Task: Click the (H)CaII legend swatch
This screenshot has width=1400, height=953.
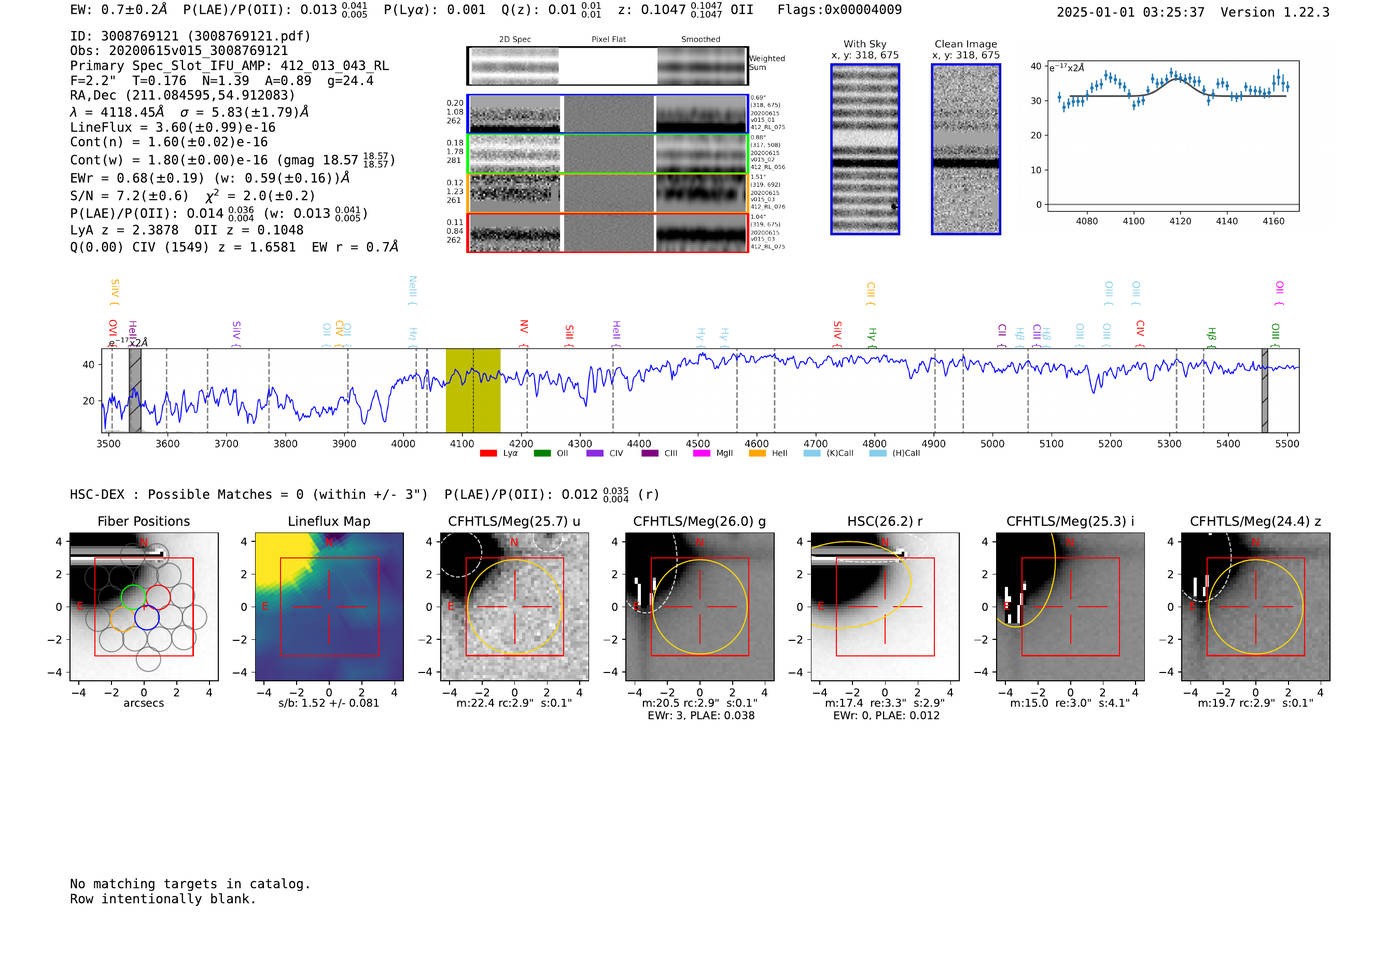Action: click(x=878, y=454)
